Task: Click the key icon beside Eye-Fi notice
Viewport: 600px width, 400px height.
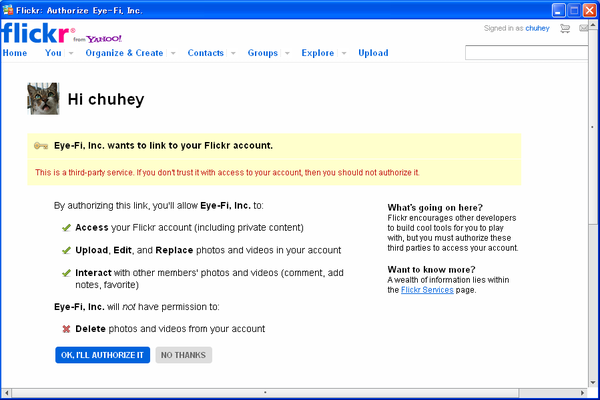Action: click(41, 146)
